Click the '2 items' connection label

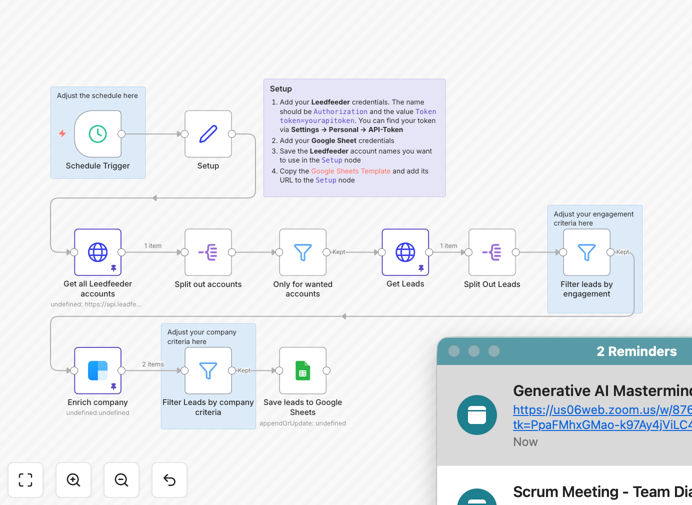(x=153, y=364)
